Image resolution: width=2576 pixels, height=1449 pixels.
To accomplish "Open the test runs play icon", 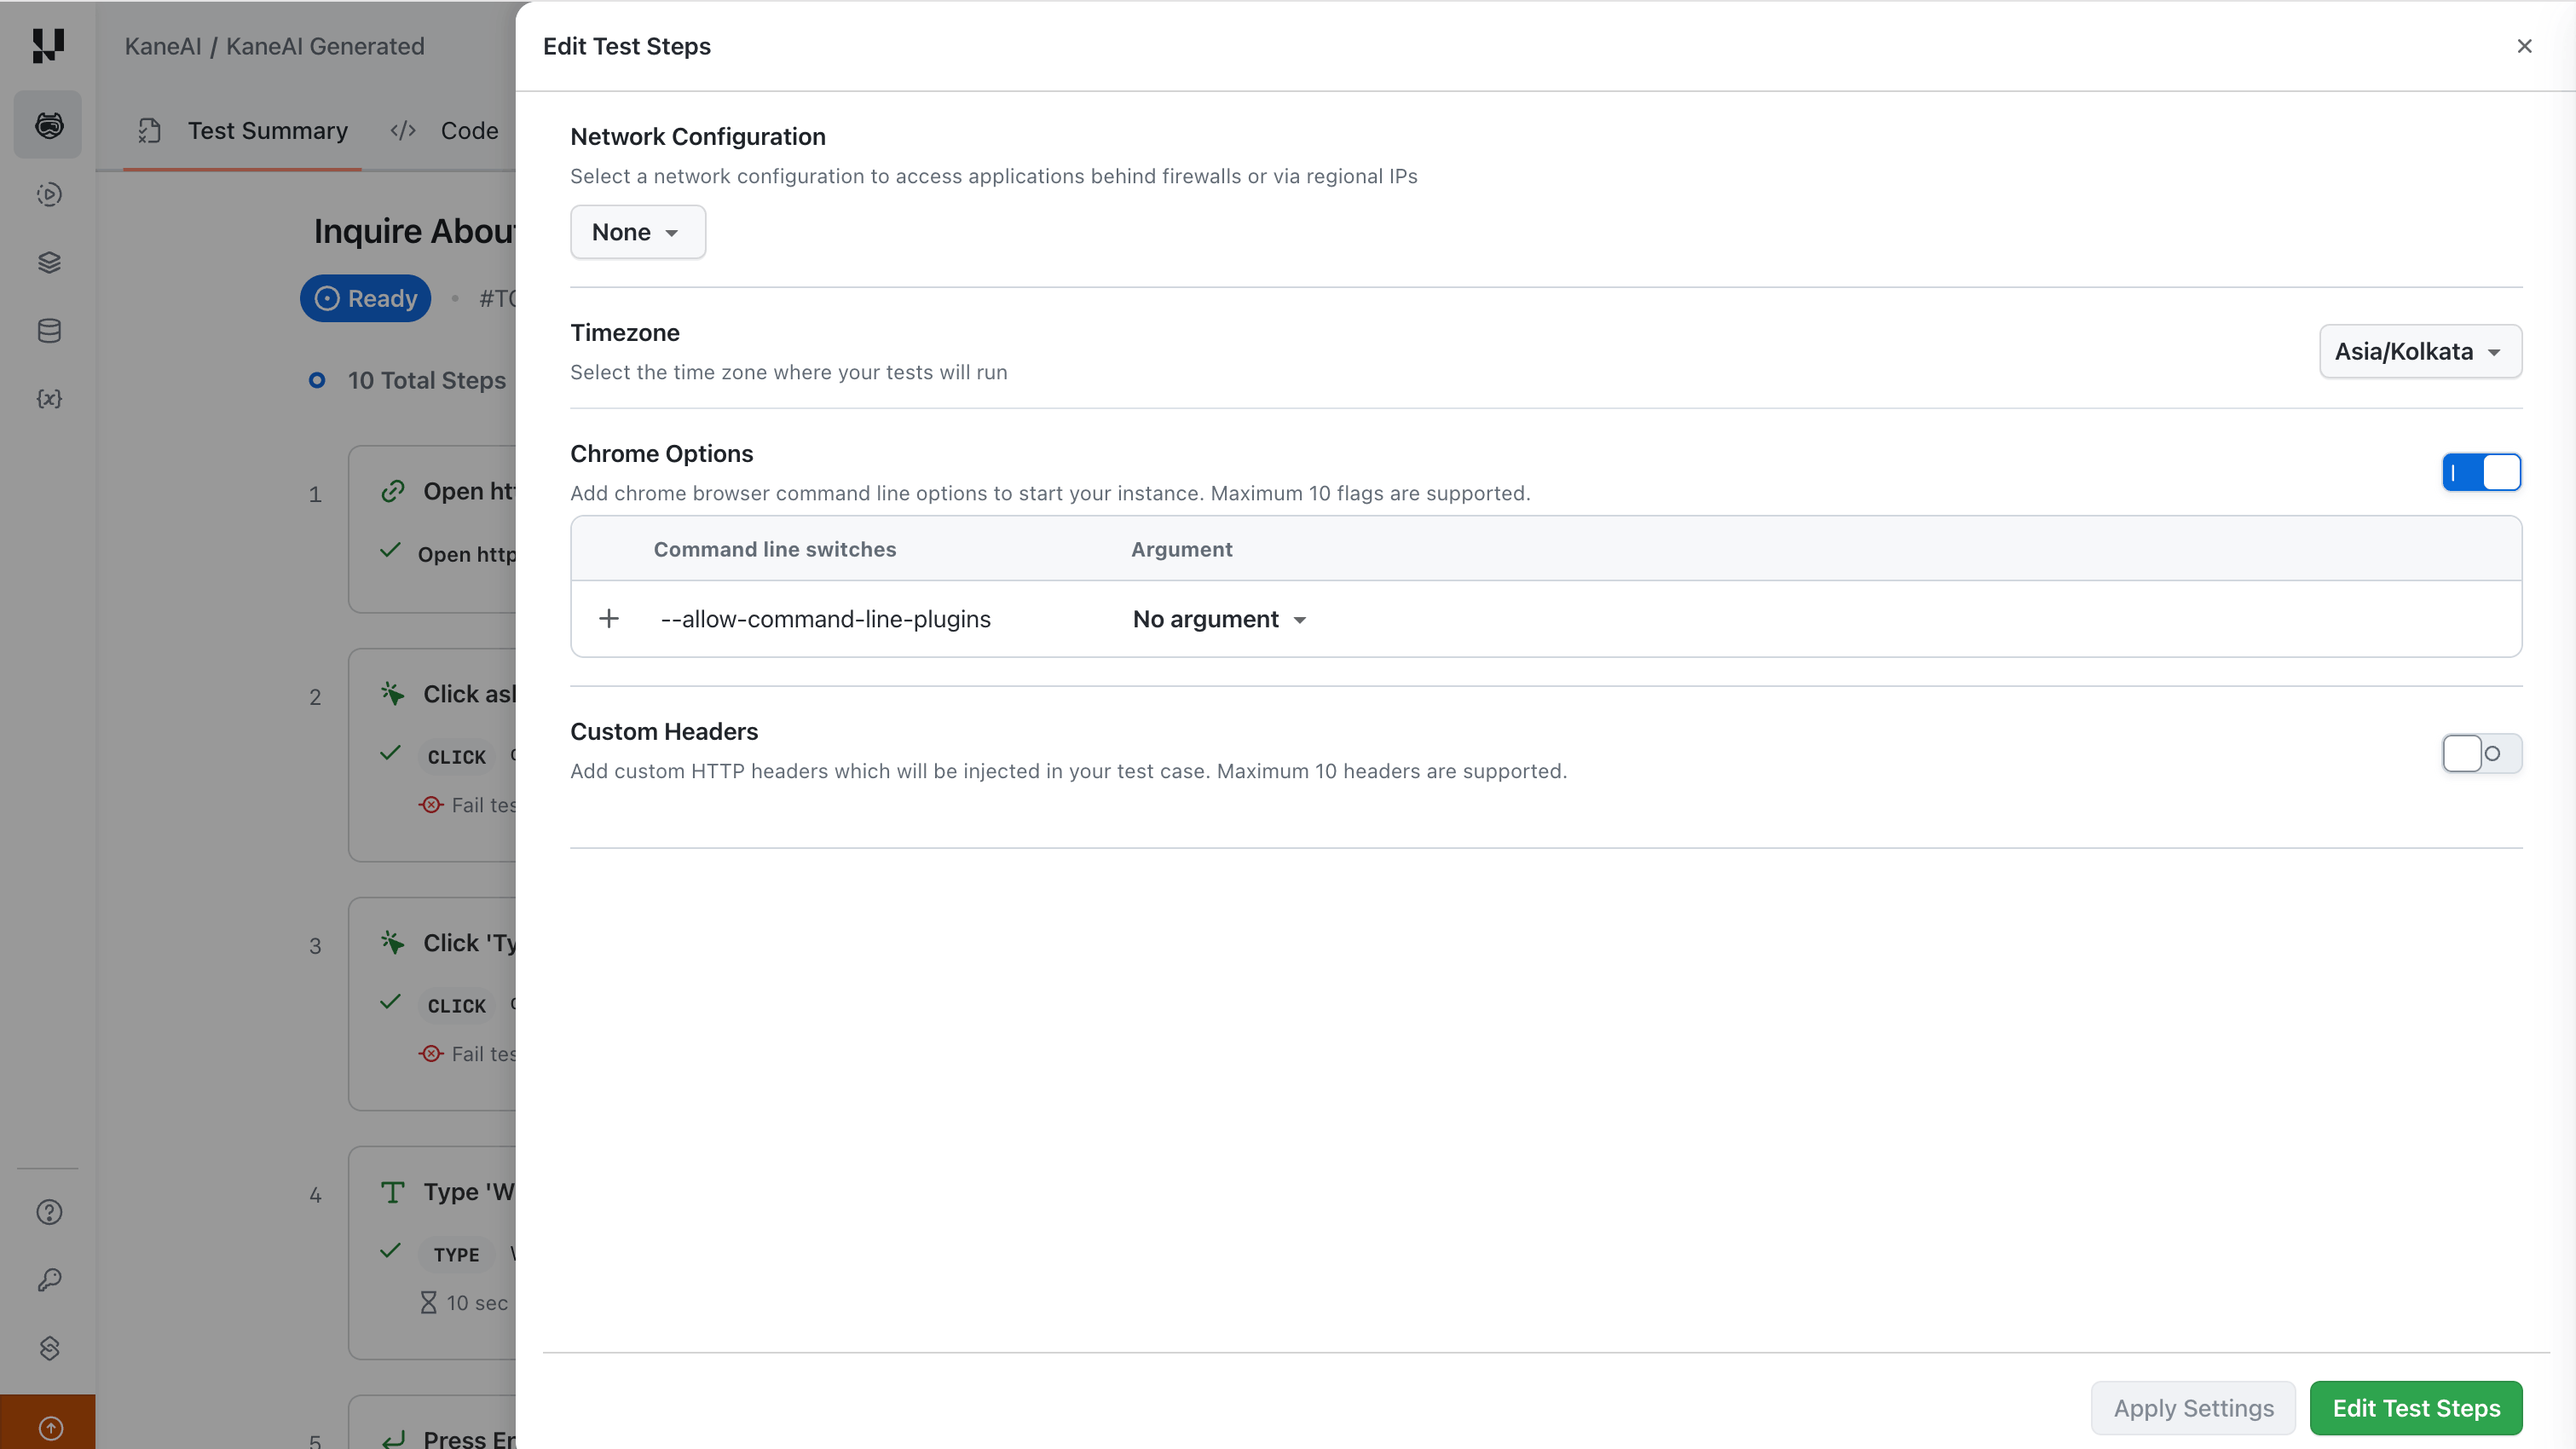I will click(49, 194).
